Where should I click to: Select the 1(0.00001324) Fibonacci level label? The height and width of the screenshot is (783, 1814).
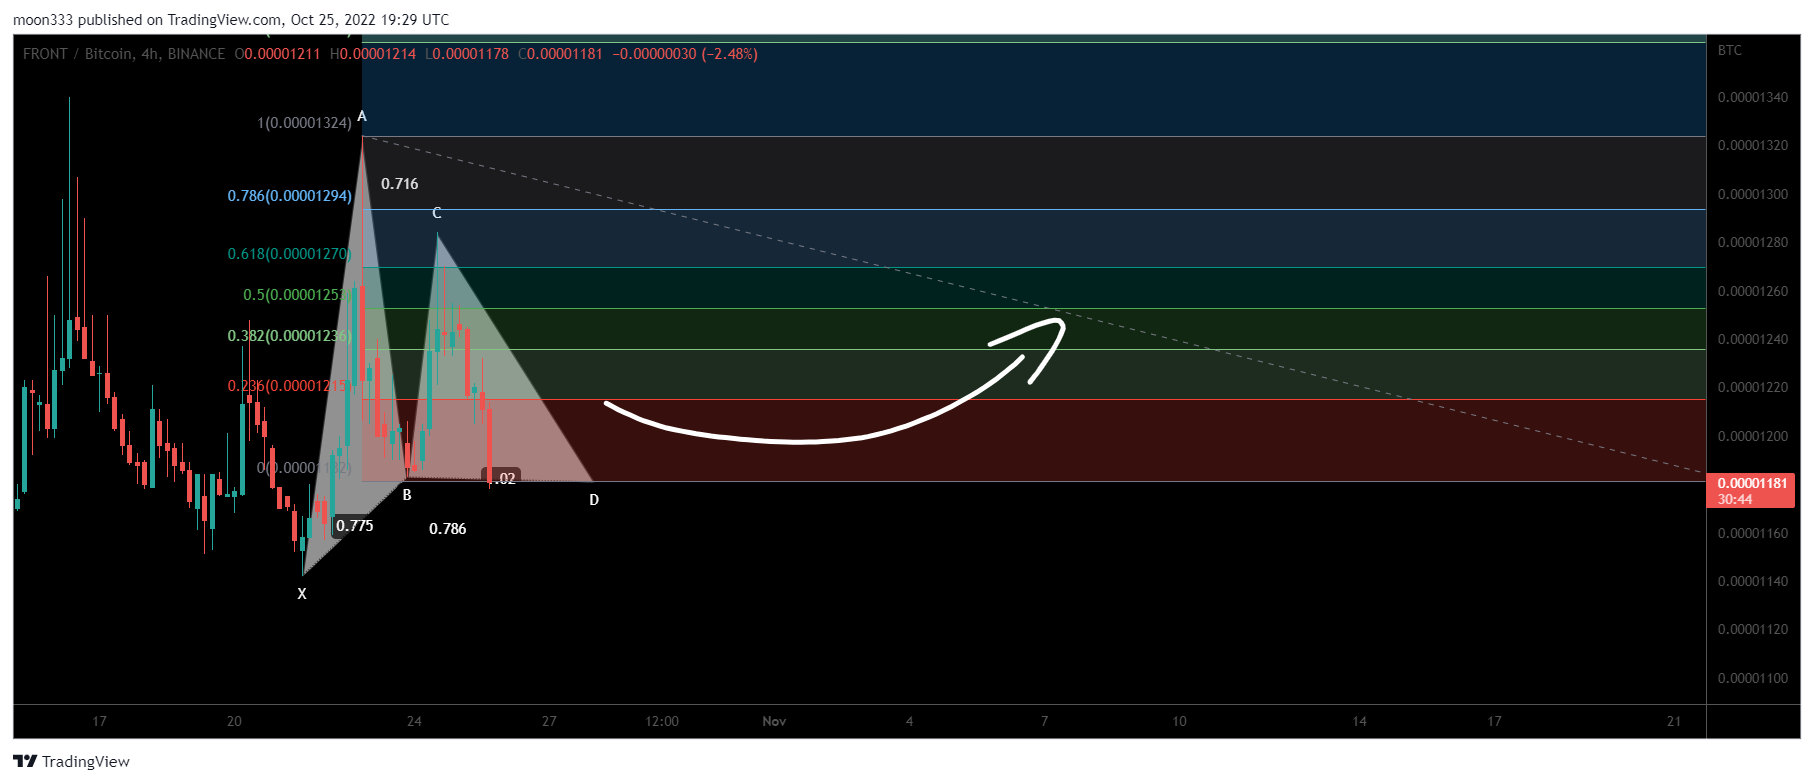304,123
